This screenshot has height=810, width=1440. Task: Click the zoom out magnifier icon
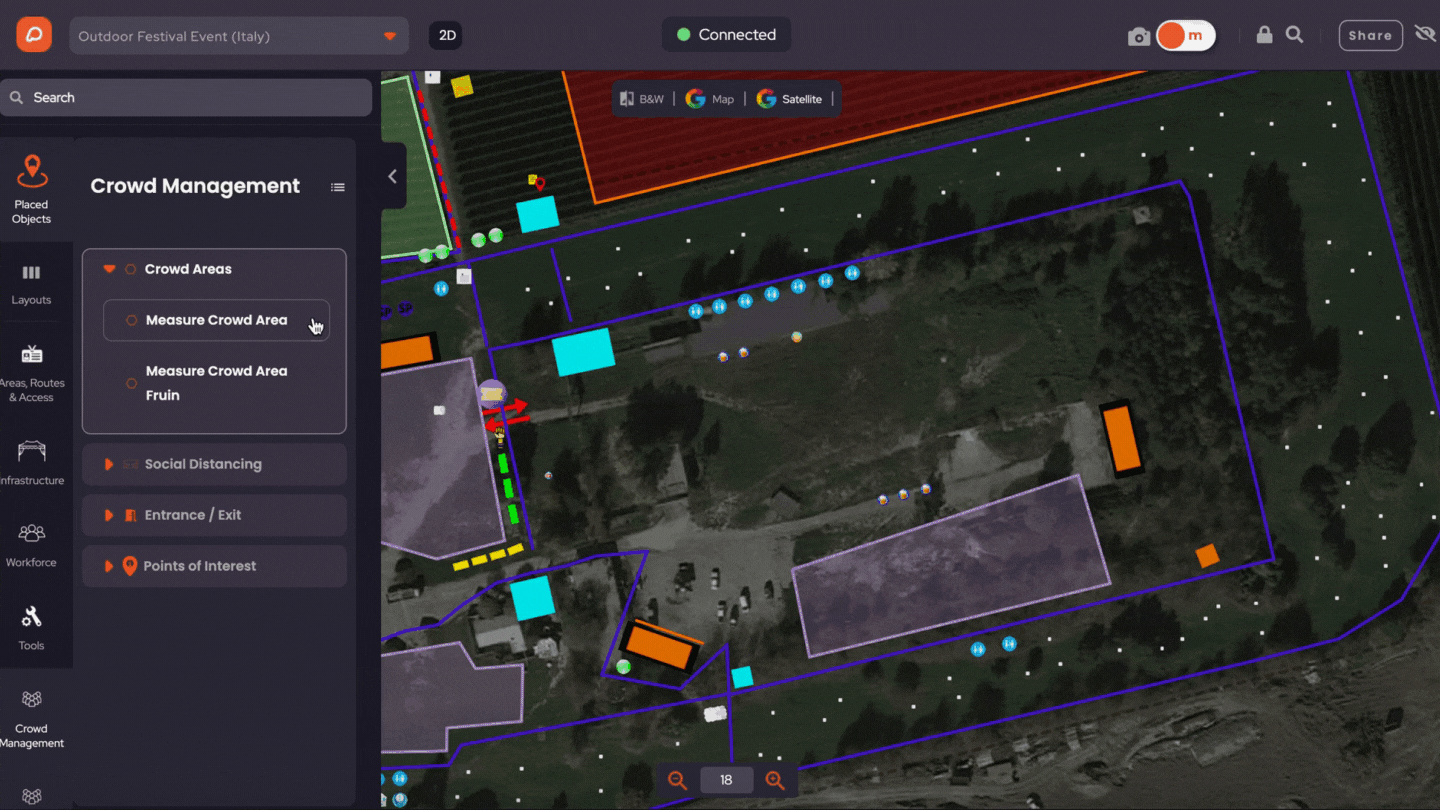[x=677, y=781]
